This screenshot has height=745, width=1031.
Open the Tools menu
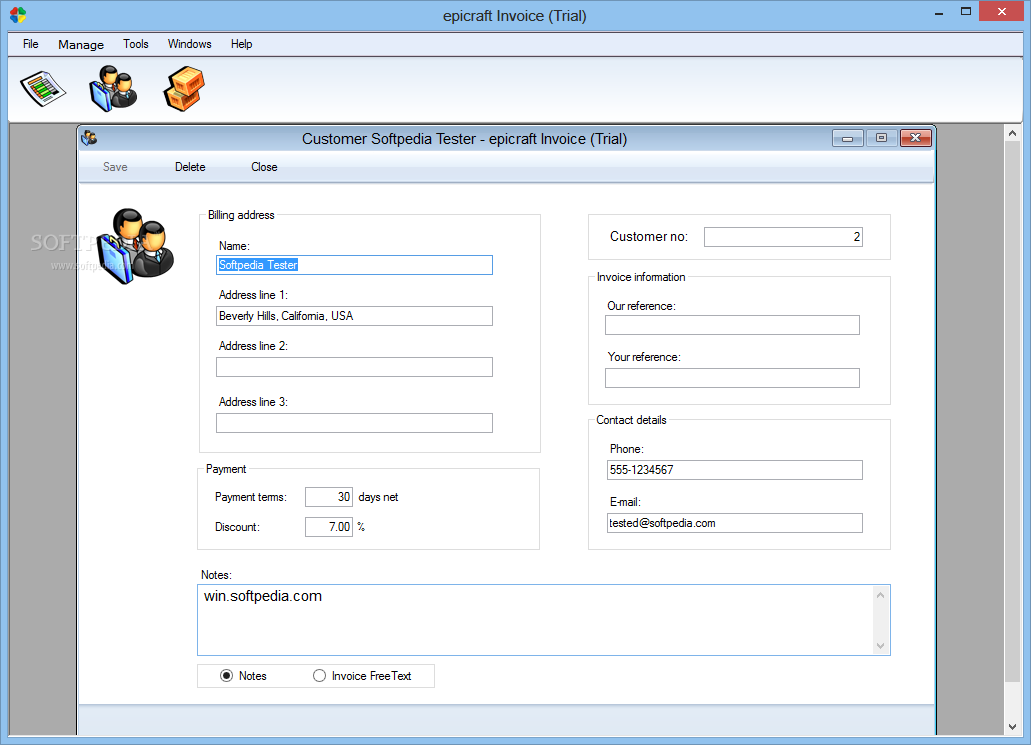(x=135, y=44)
